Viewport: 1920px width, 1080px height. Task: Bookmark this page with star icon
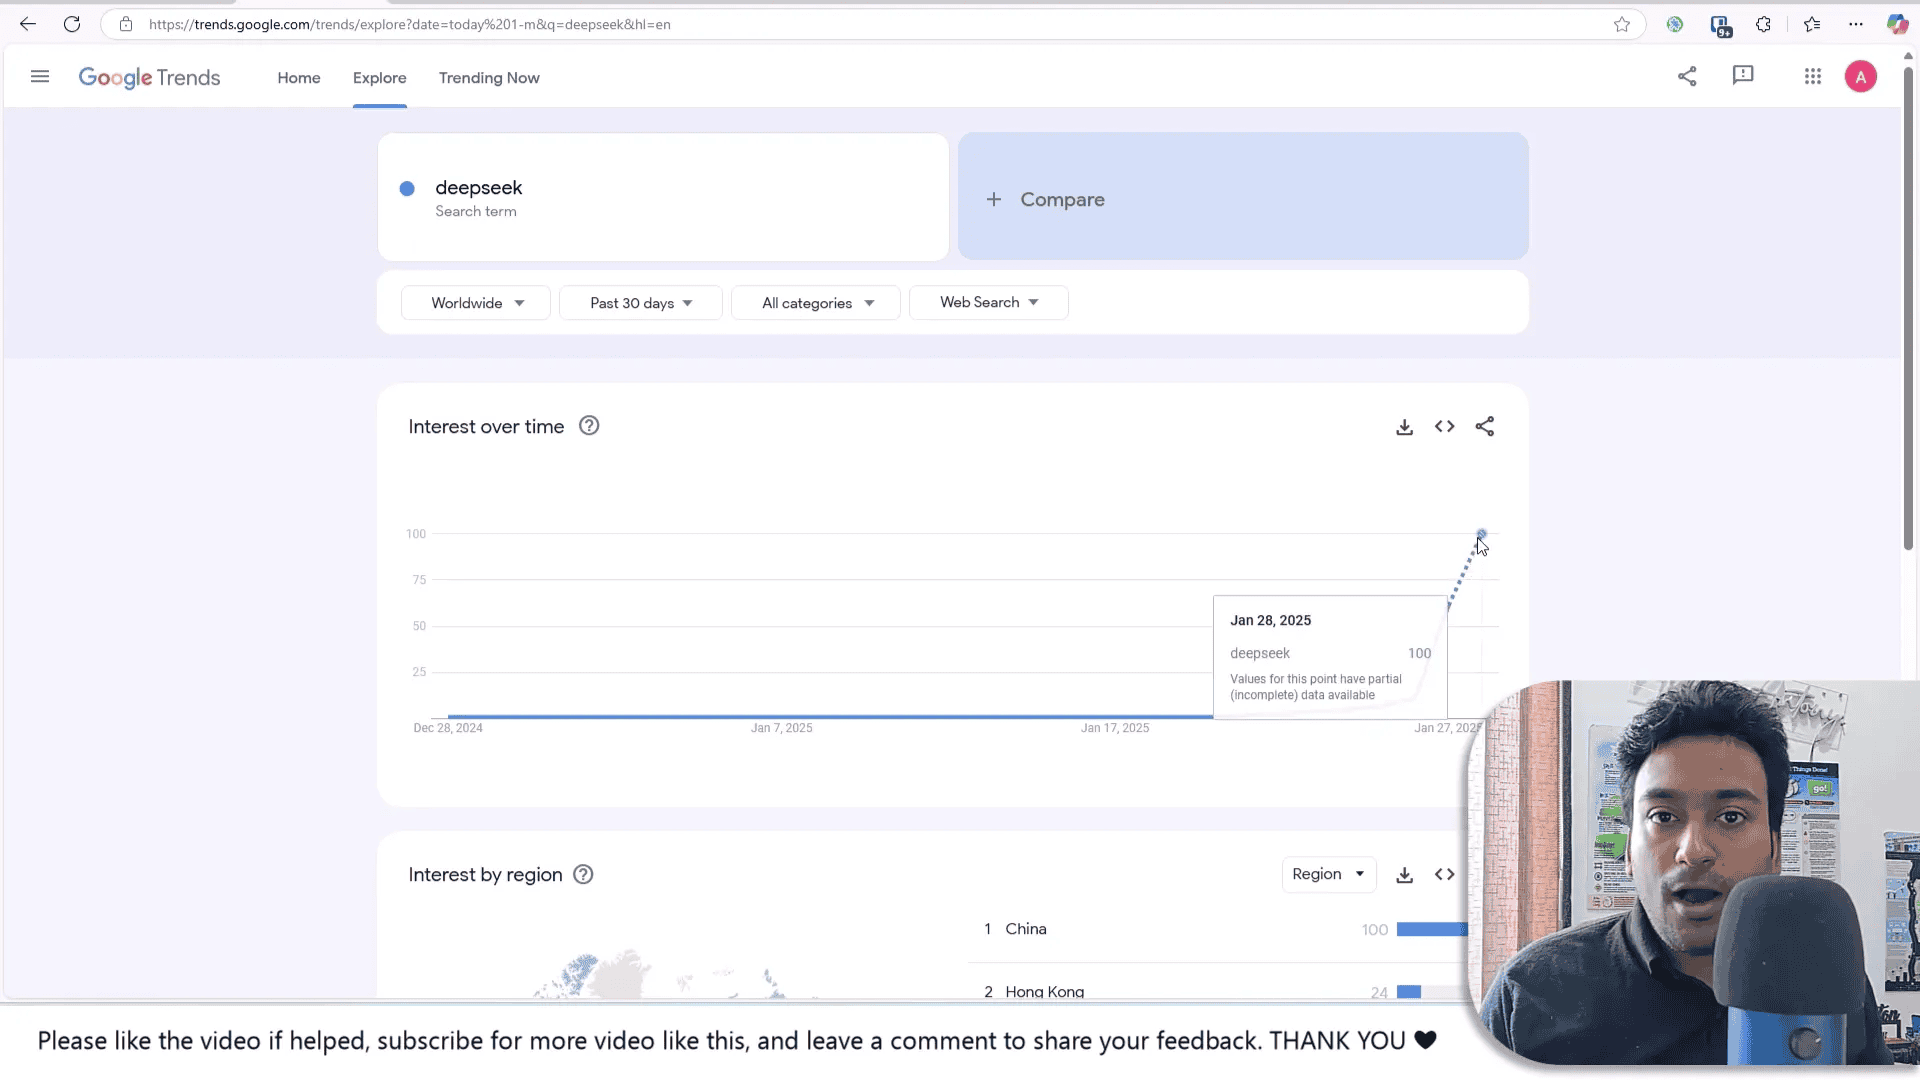[x=1622, y=24]
